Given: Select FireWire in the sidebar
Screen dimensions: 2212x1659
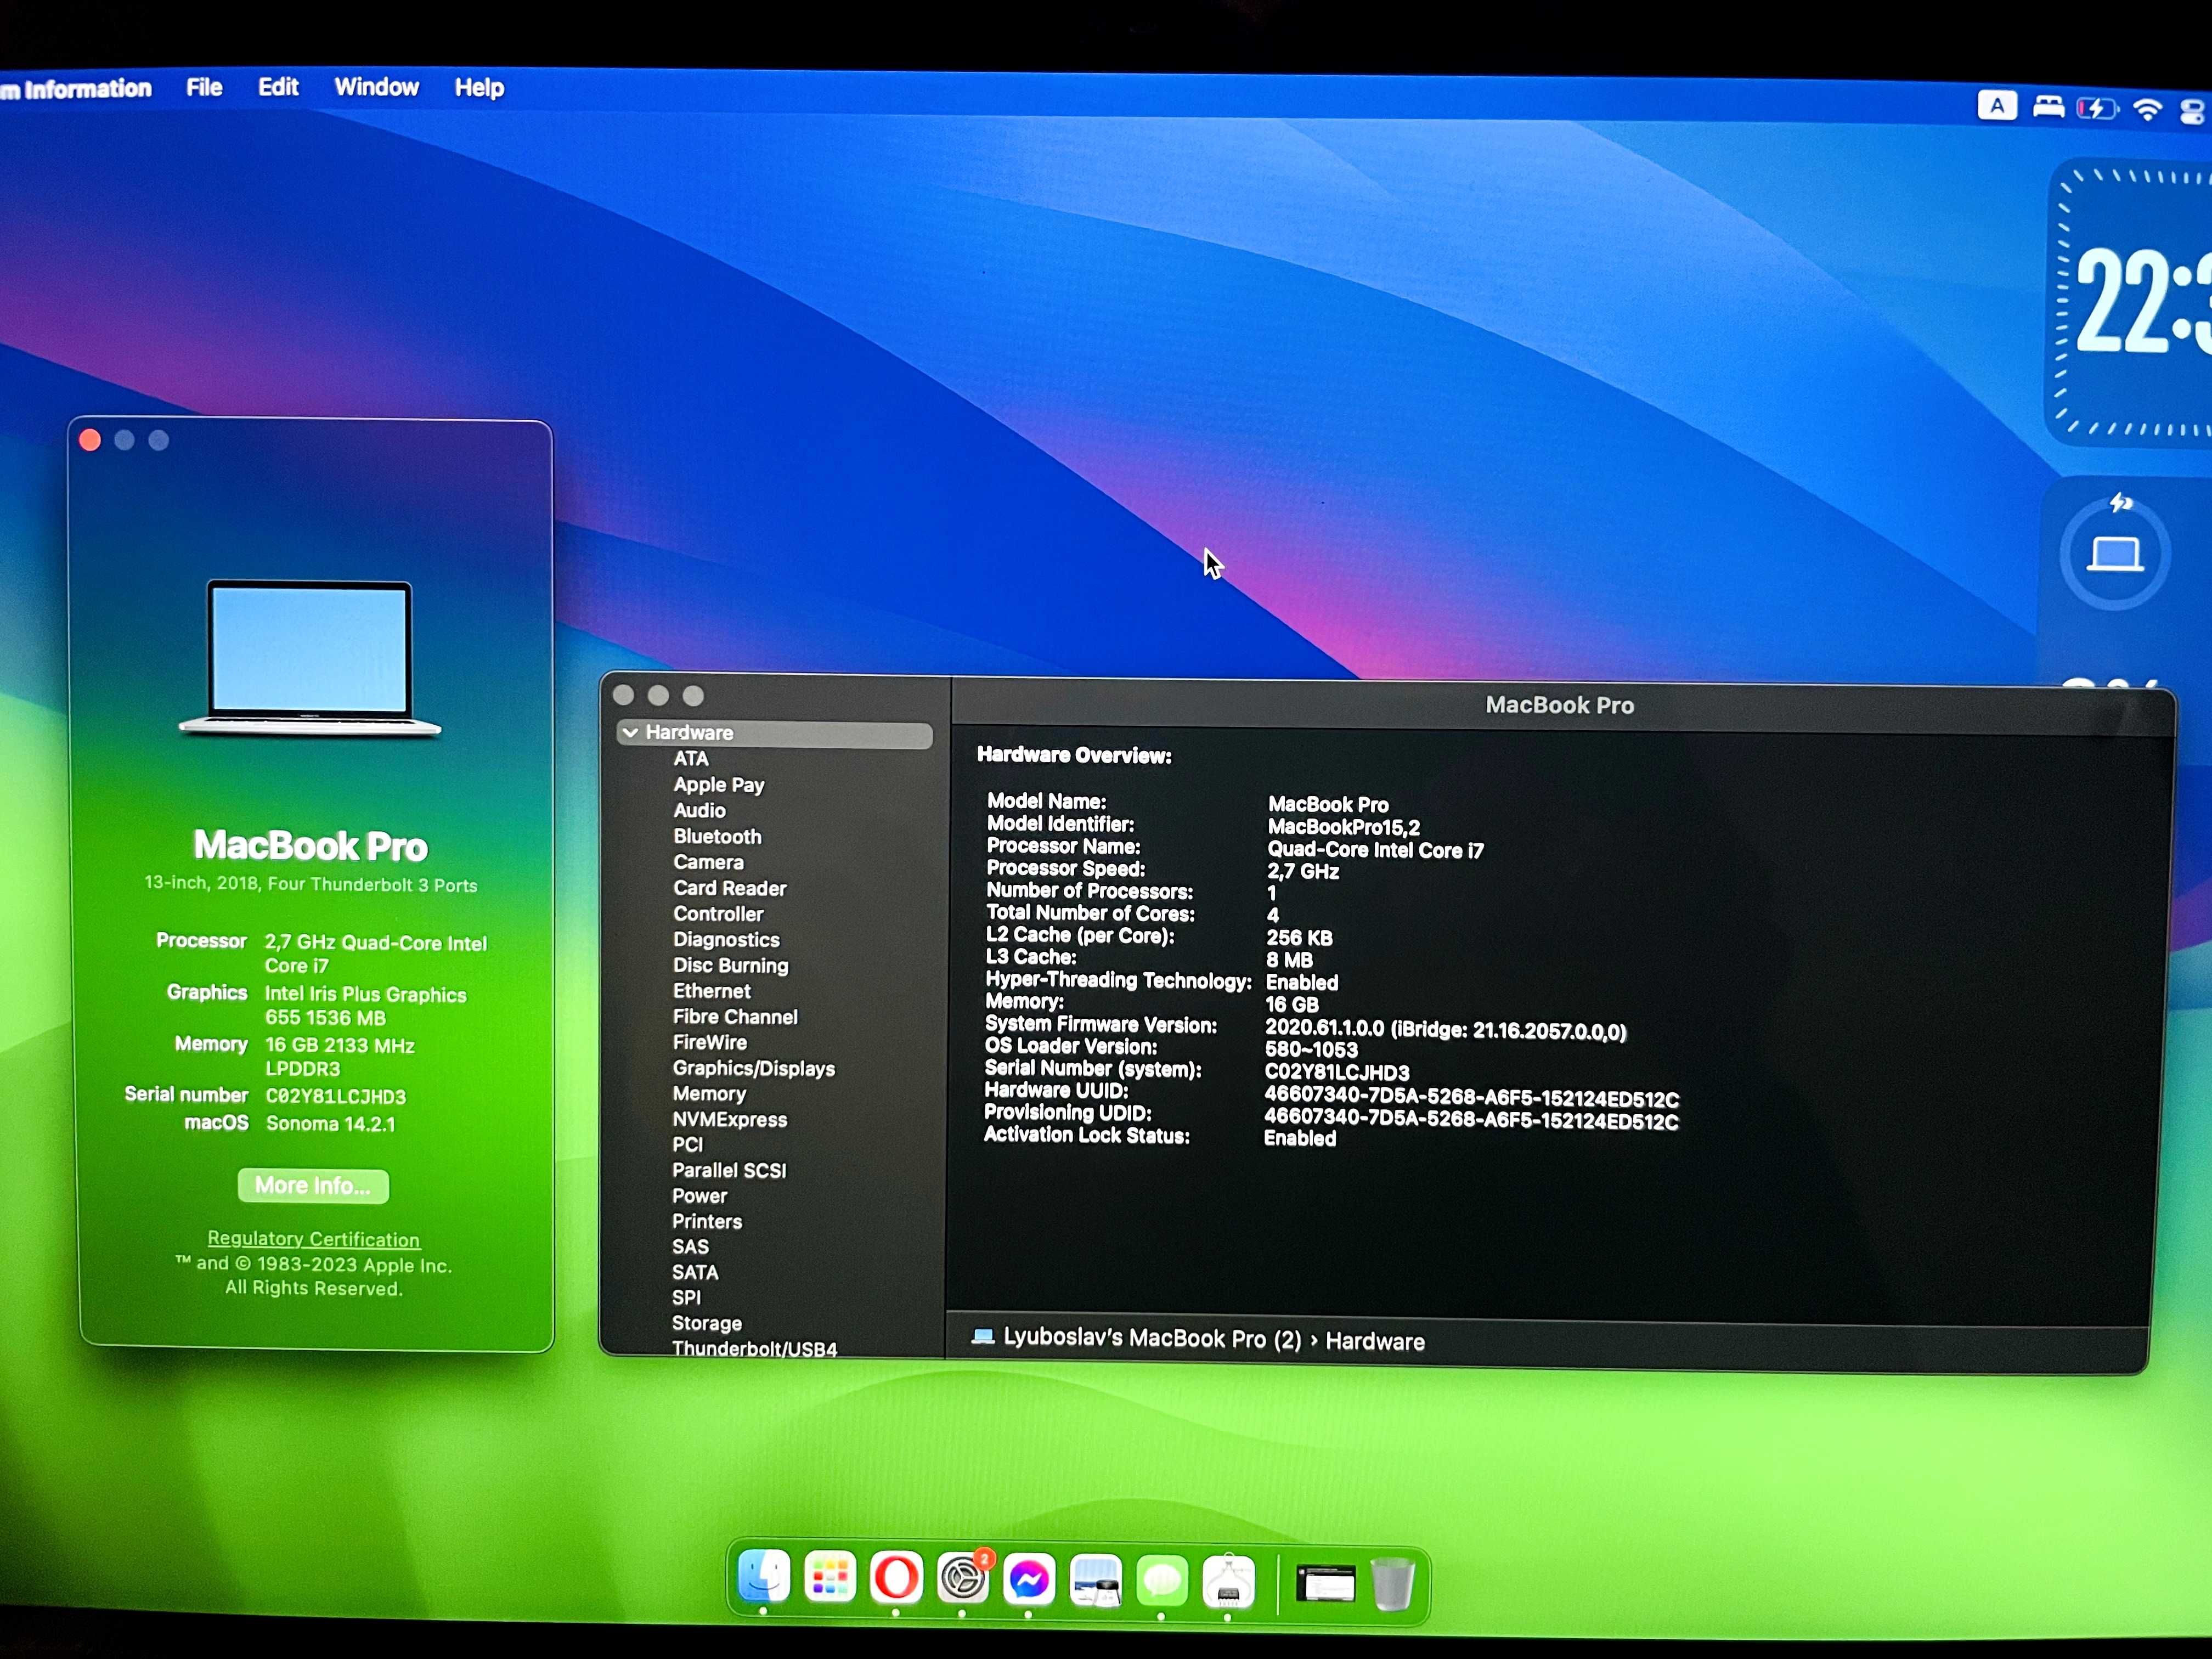Looking at the screenshot, I should pos(709,1043).
